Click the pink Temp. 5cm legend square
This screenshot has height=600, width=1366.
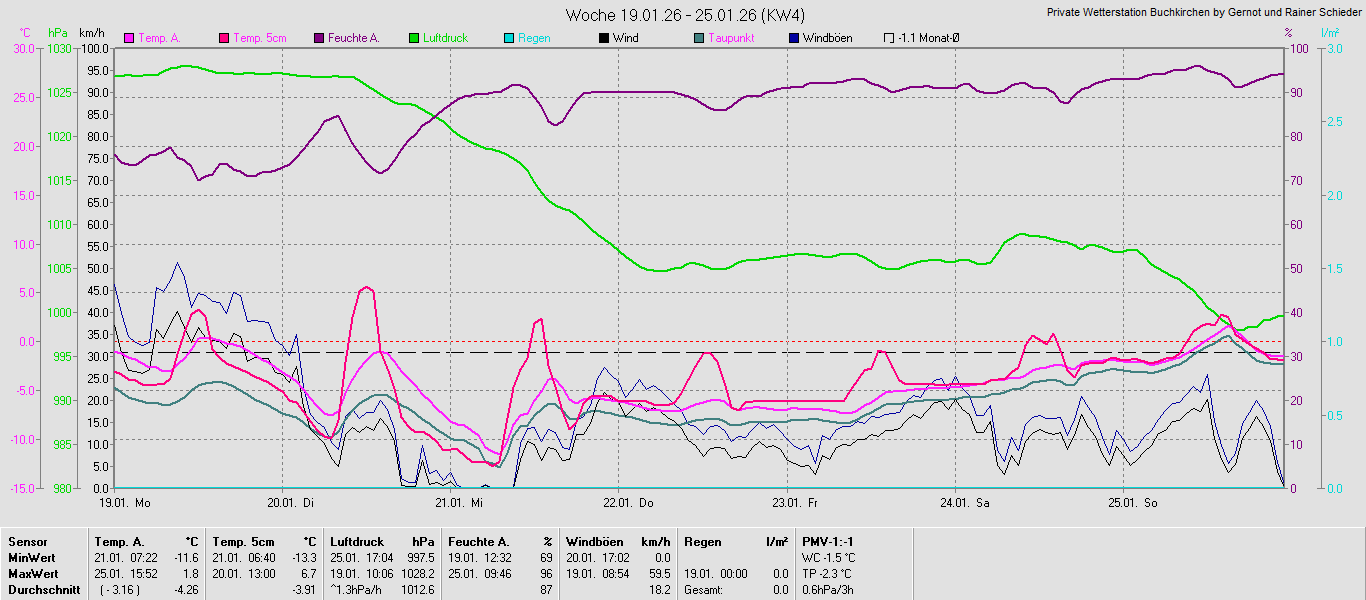tap(224, 38)
